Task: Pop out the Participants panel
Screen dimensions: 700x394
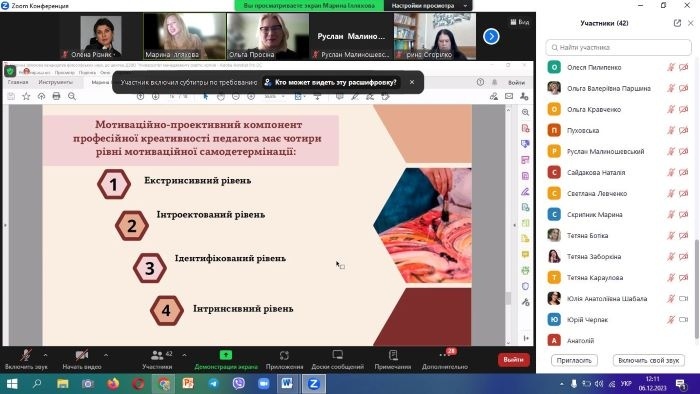Action: point(677,23)
